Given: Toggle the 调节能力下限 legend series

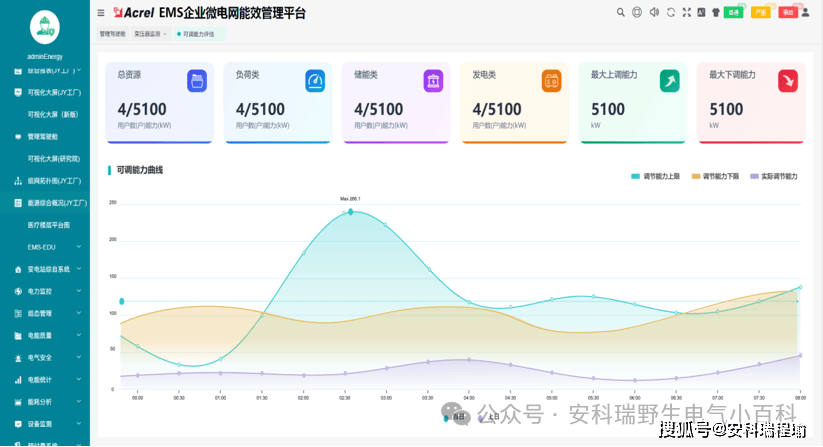Looking at the screenshot, I should [x=715, y=176].
